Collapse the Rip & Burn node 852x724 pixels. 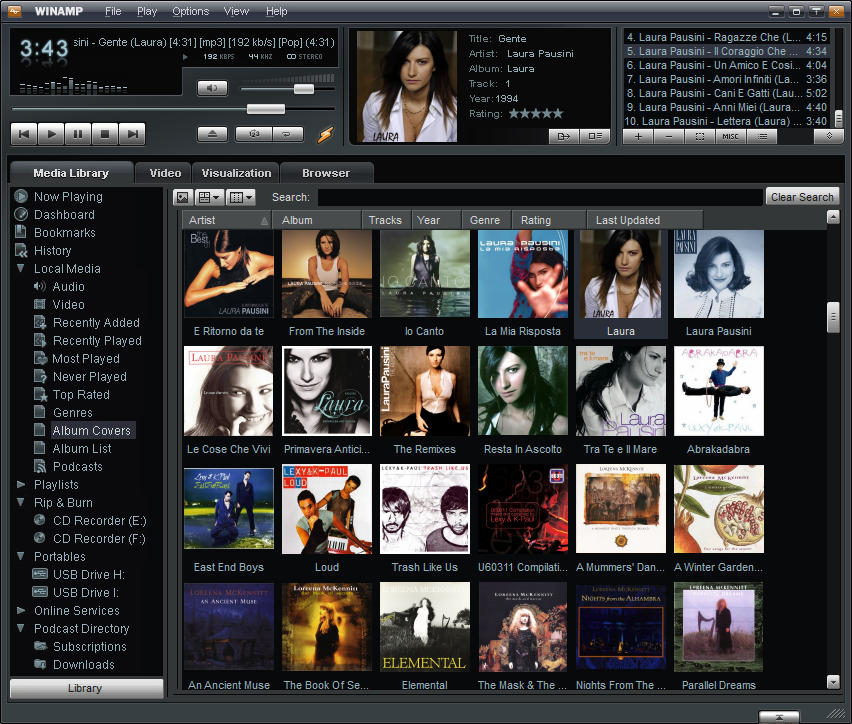(21, 502)
